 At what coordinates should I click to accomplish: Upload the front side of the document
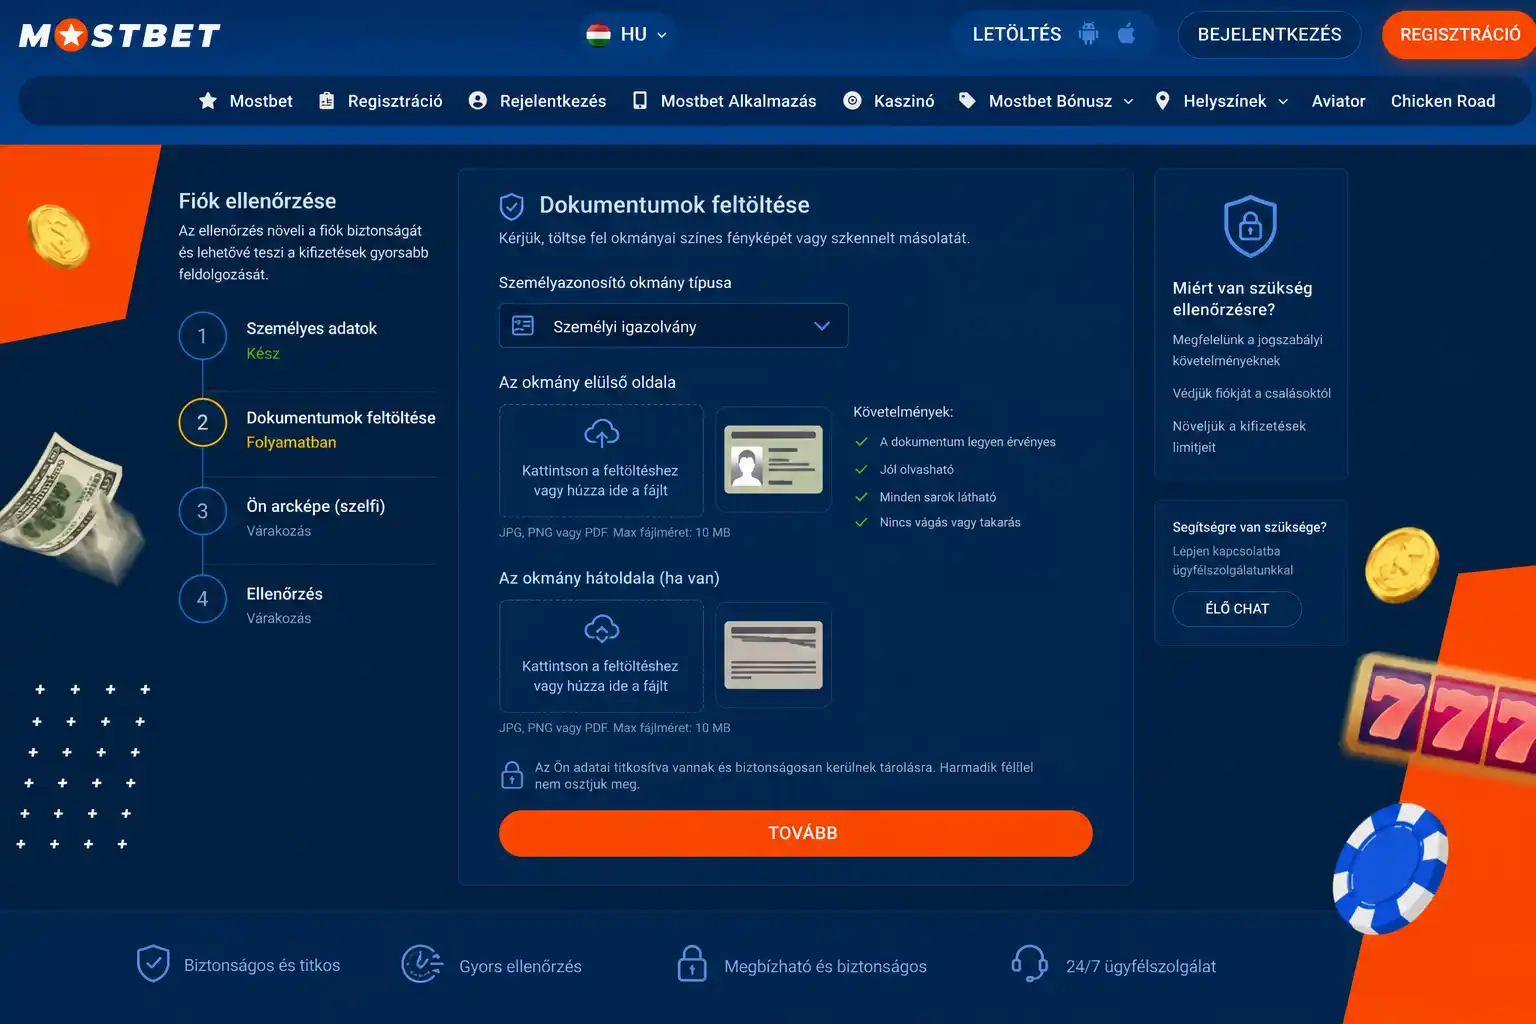pyautogui.click(x=601, y=460)
